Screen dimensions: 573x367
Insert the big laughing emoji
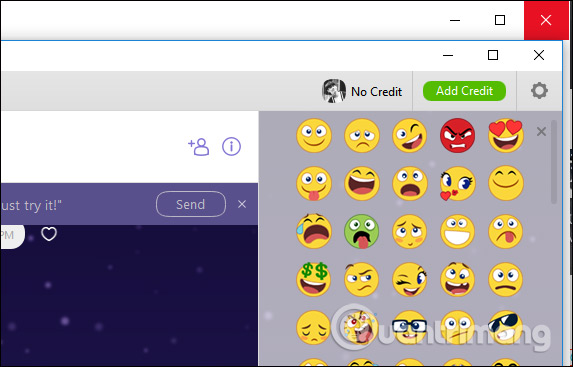362,184
